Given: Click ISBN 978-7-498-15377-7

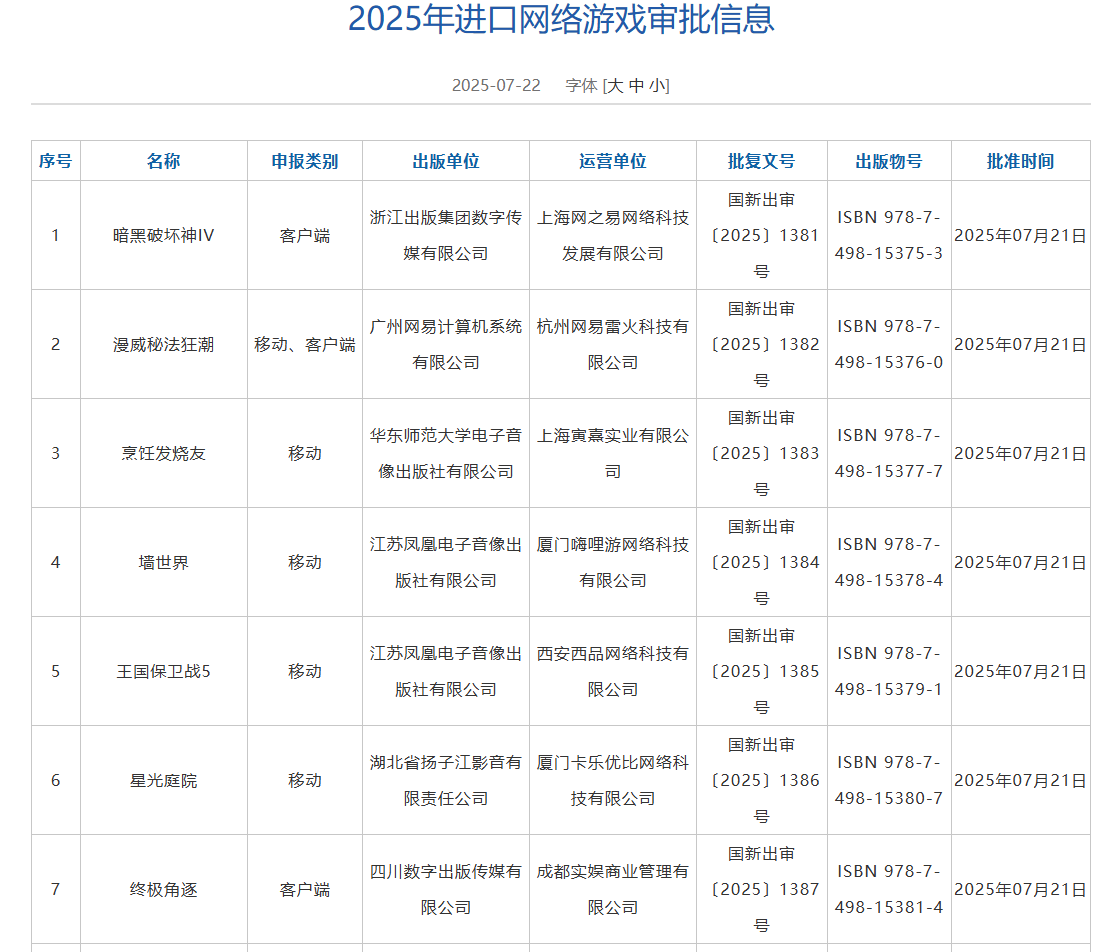Looking at the screenshot, I should (889, 453).
